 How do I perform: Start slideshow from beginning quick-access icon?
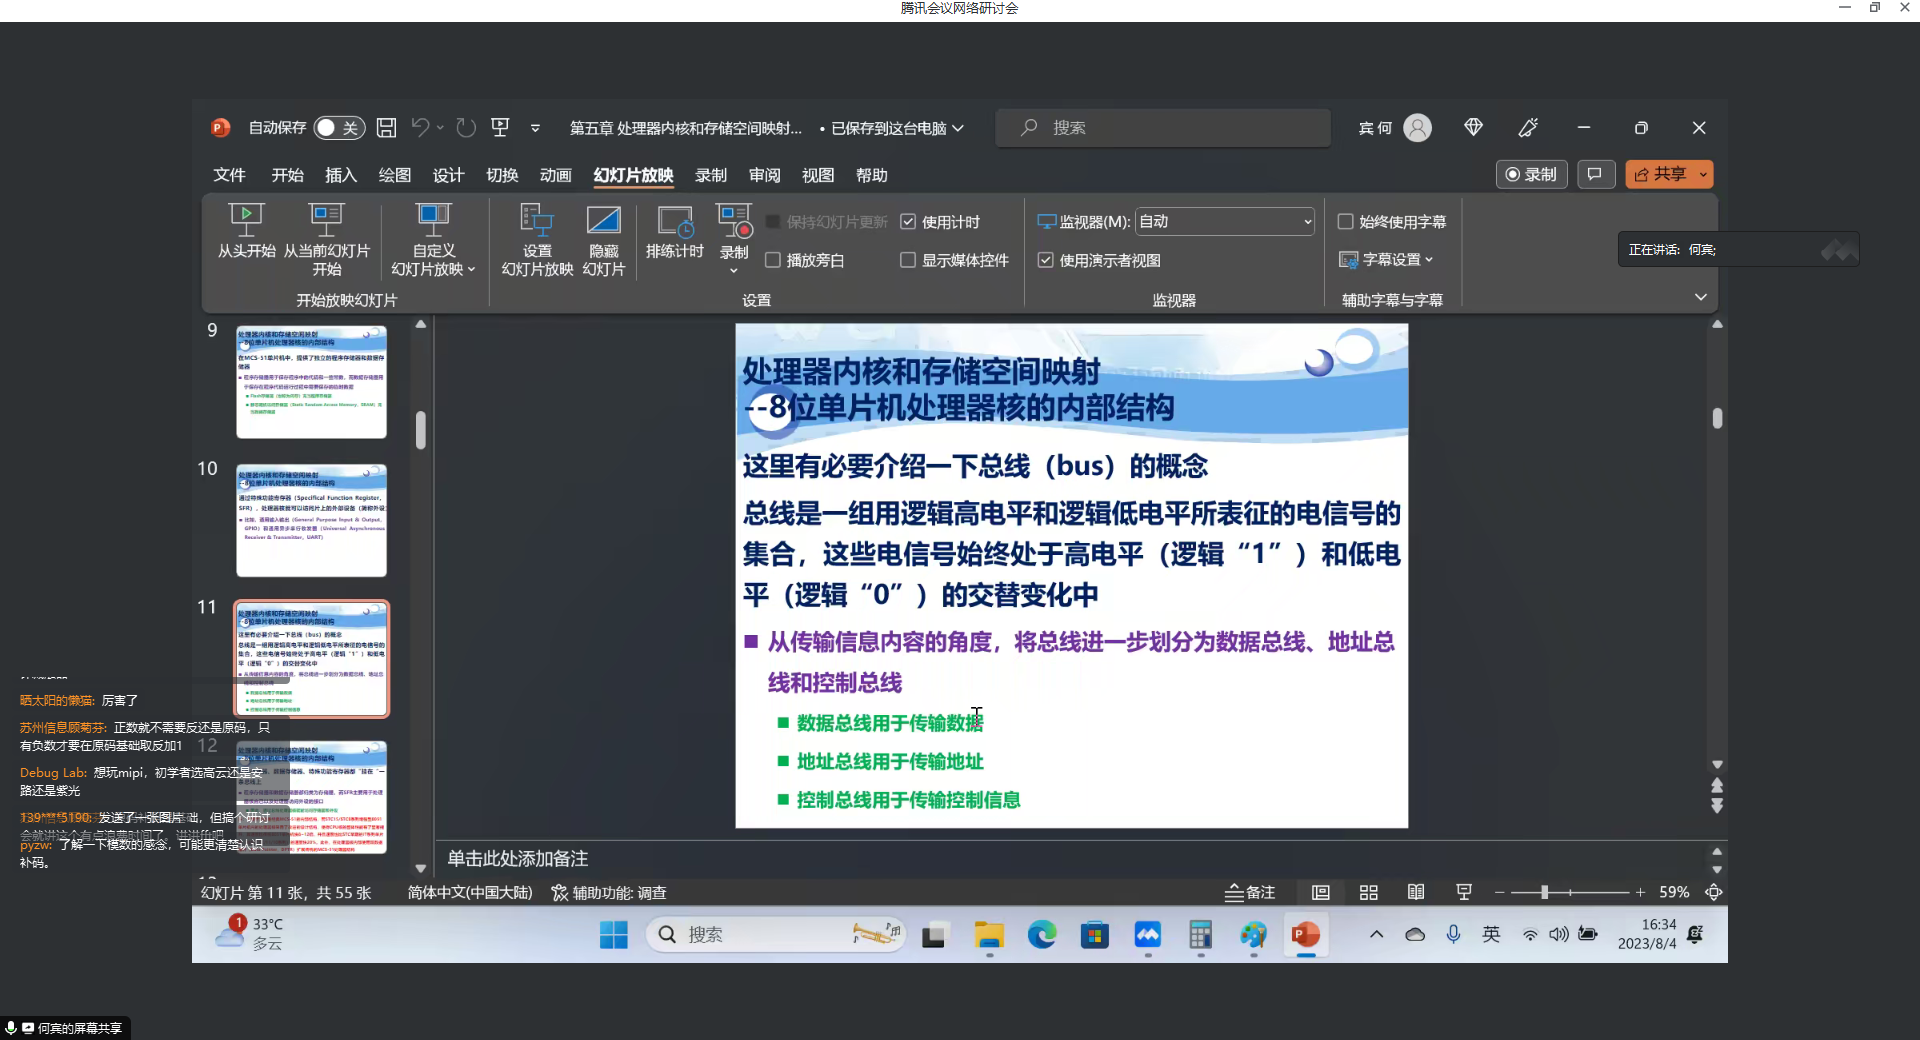tap(500, 128)
